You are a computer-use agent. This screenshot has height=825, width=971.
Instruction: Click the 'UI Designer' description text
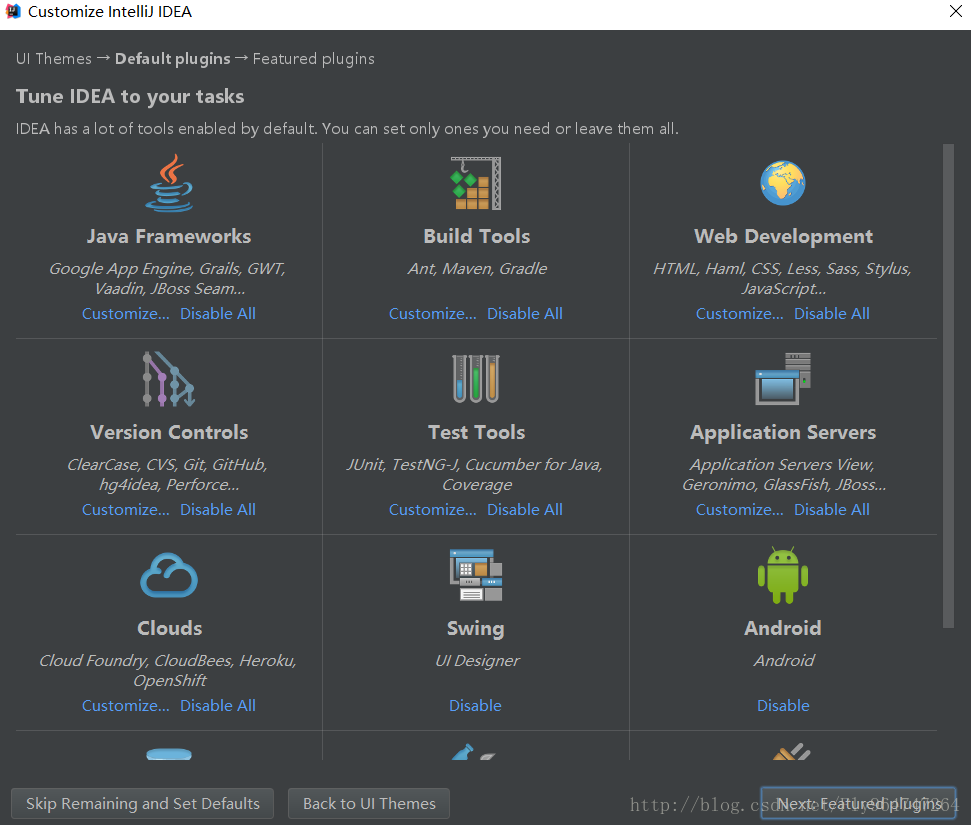(x=477, y=660)
